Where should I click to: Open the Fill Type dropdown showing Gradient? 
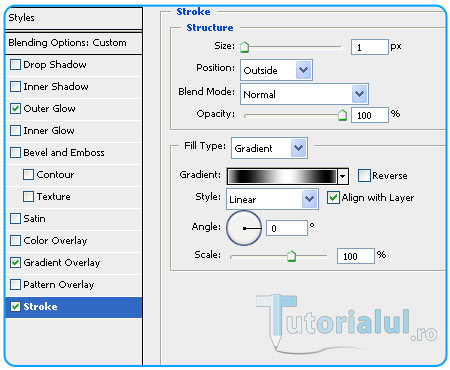pyautogui.click(x=269, y=148)
